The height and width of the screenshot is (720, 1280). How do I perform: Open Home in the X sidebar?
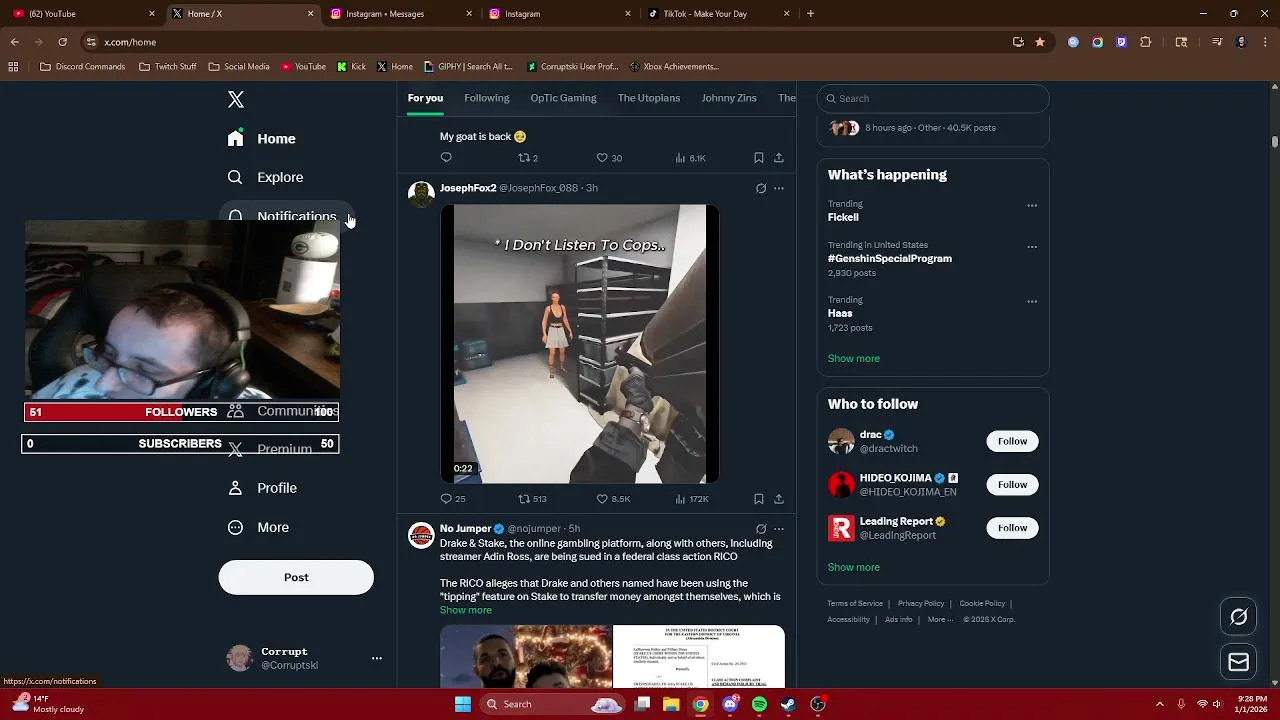pos(262,138)
